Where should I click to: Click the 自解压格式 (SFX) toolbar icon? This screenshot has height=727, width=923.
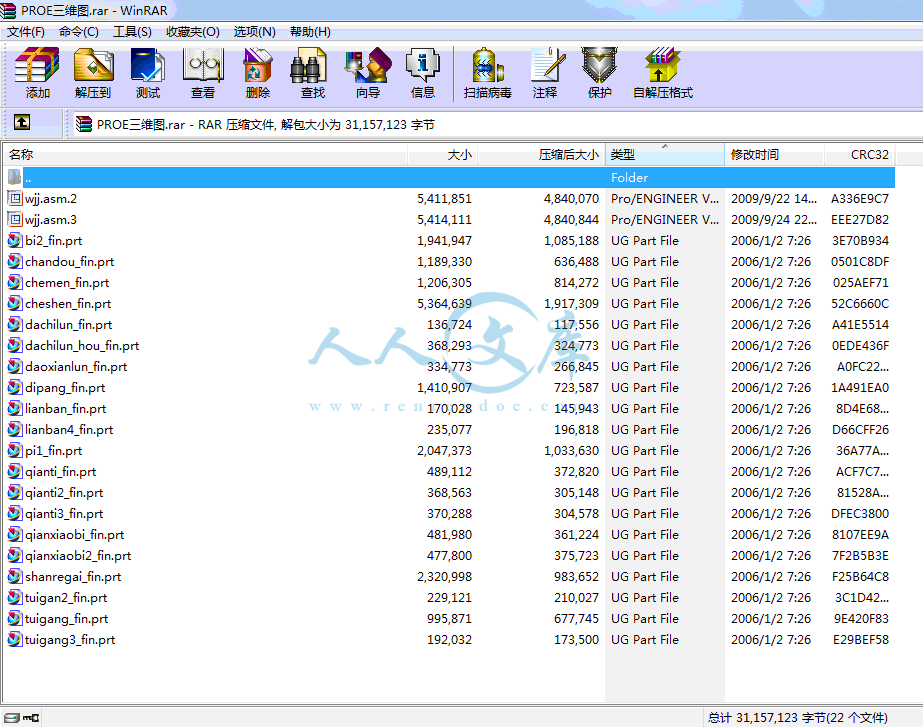(663, 65)
